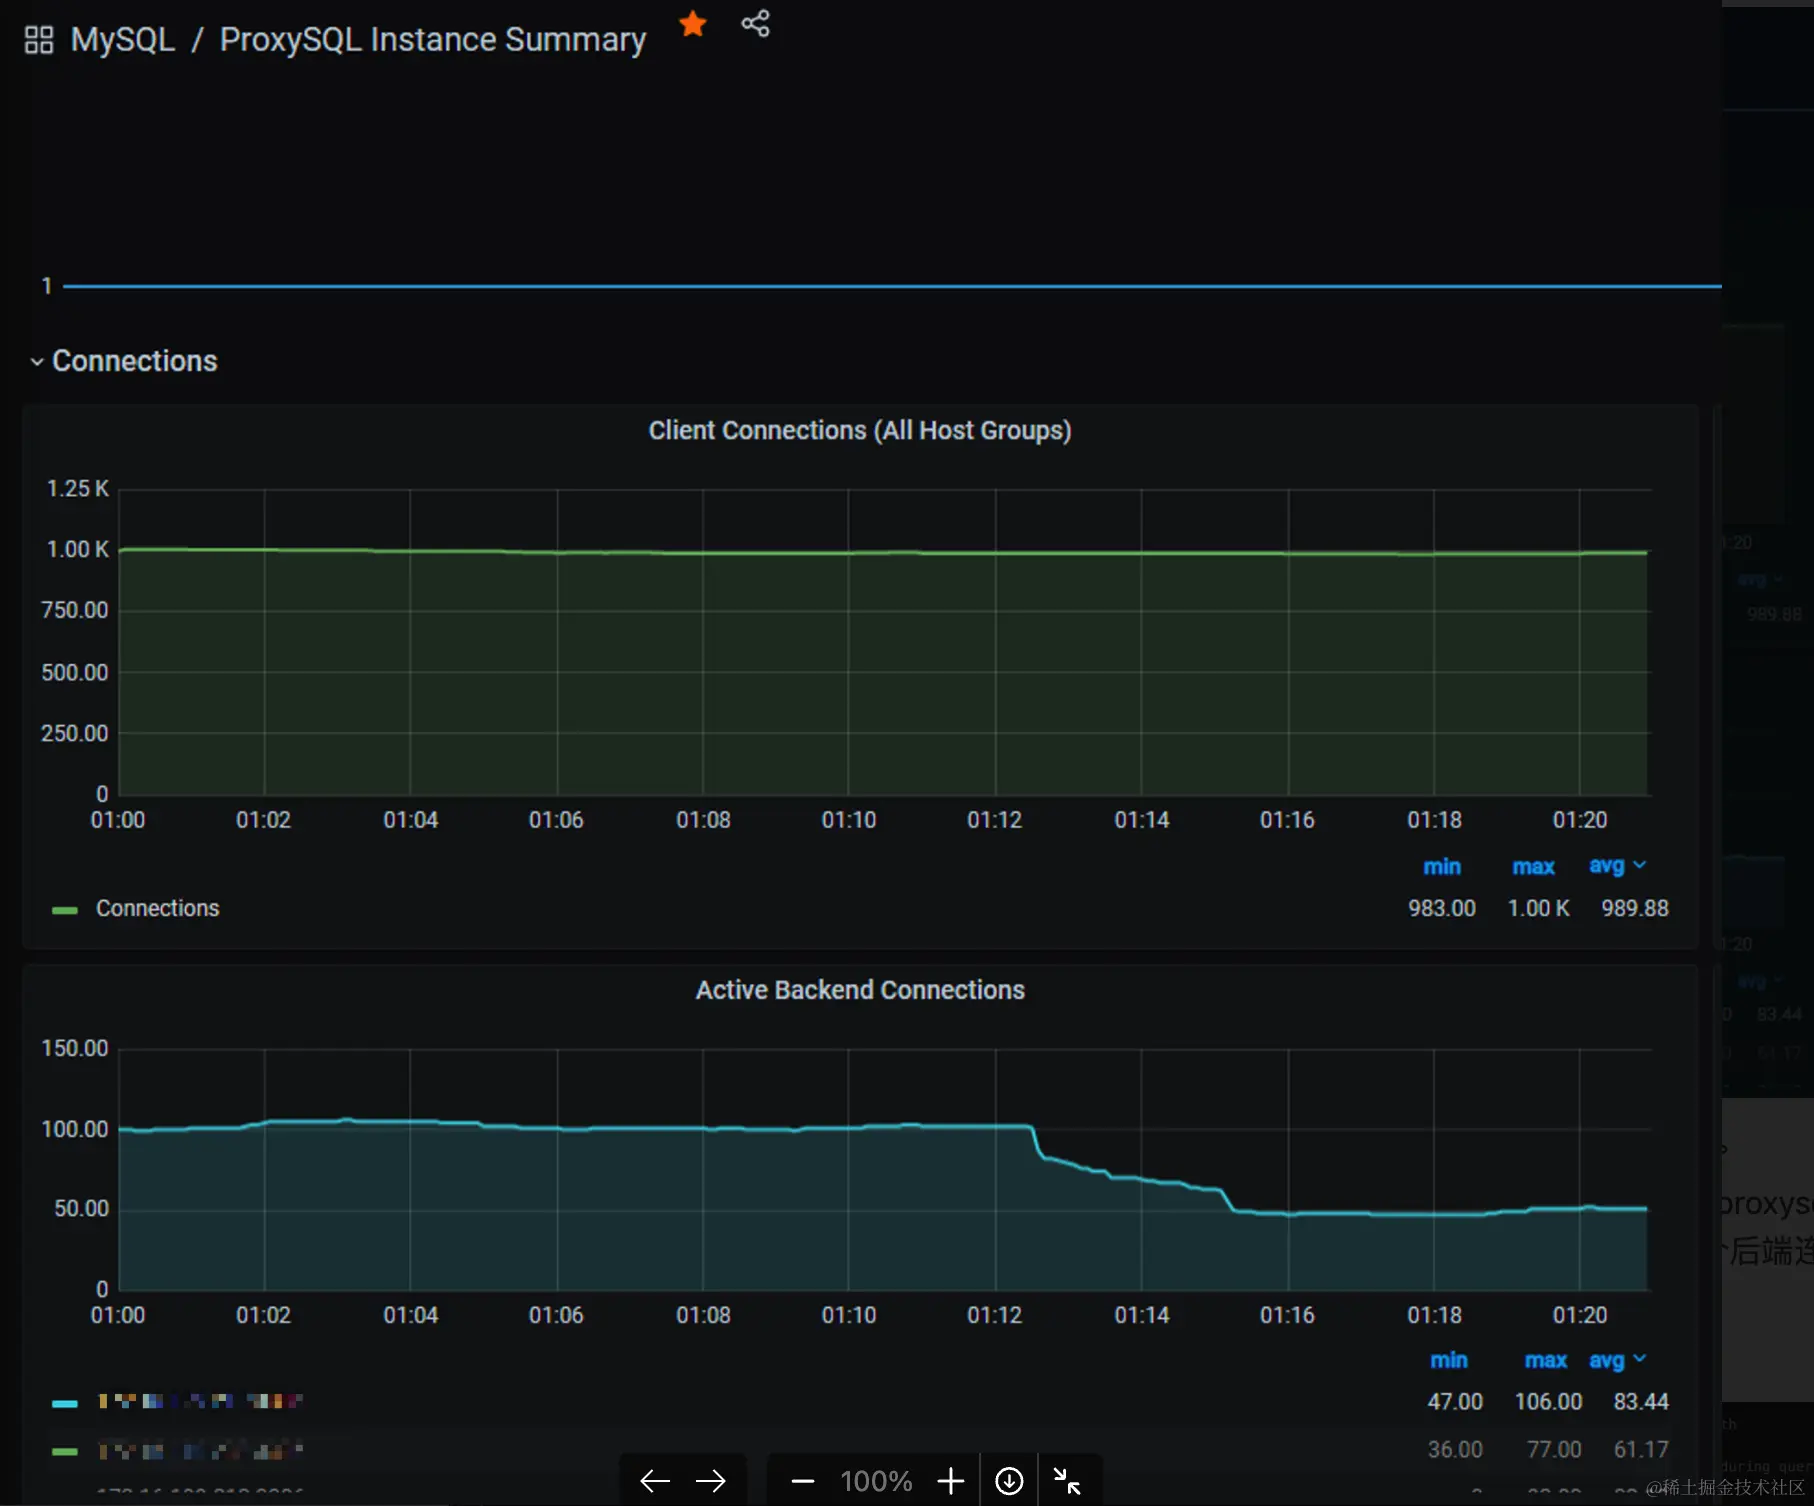The width and height of the screenshot is (1814, 1506).
Task: Zoom in with the plus button
Action: (x=951, y=1481)
